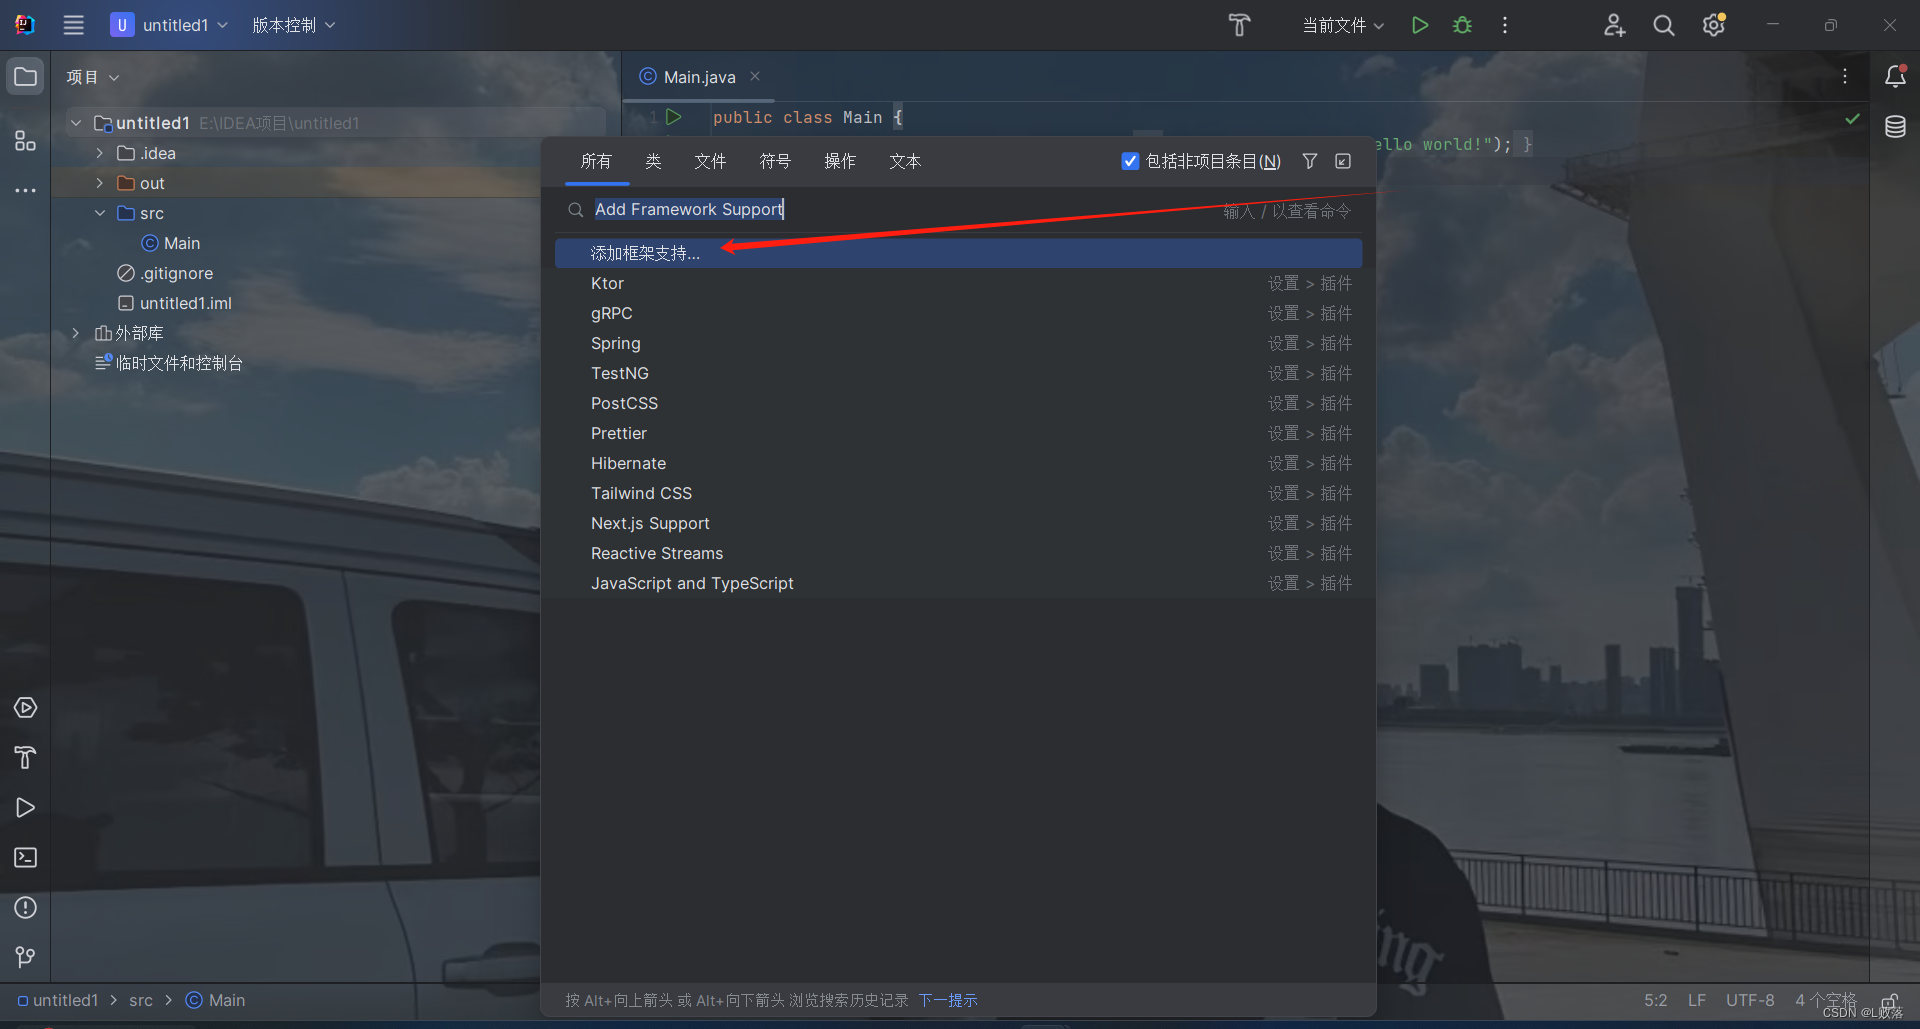Viewport: 1920px width, 1029px height.
Task: Select the TestNG plugin result
Action: coord(958,373)
